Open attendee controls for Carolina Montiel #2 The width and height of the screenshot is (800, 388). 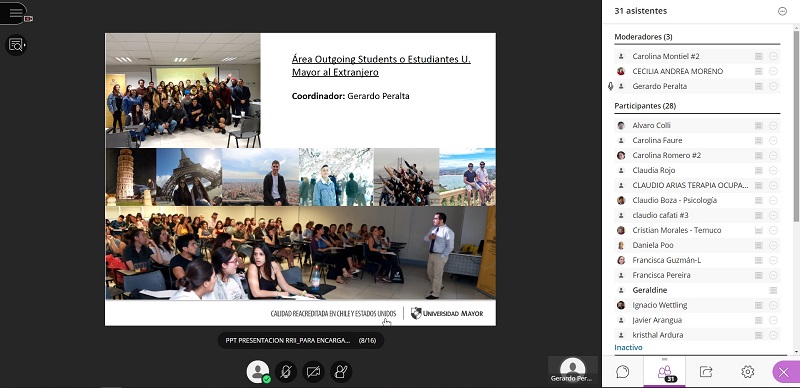click(773, 56)
